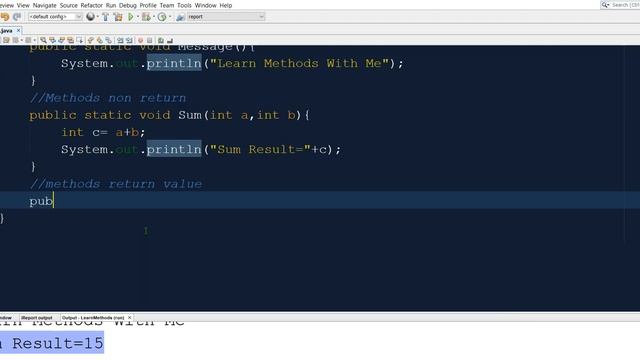Open the Debug menu

127,5
